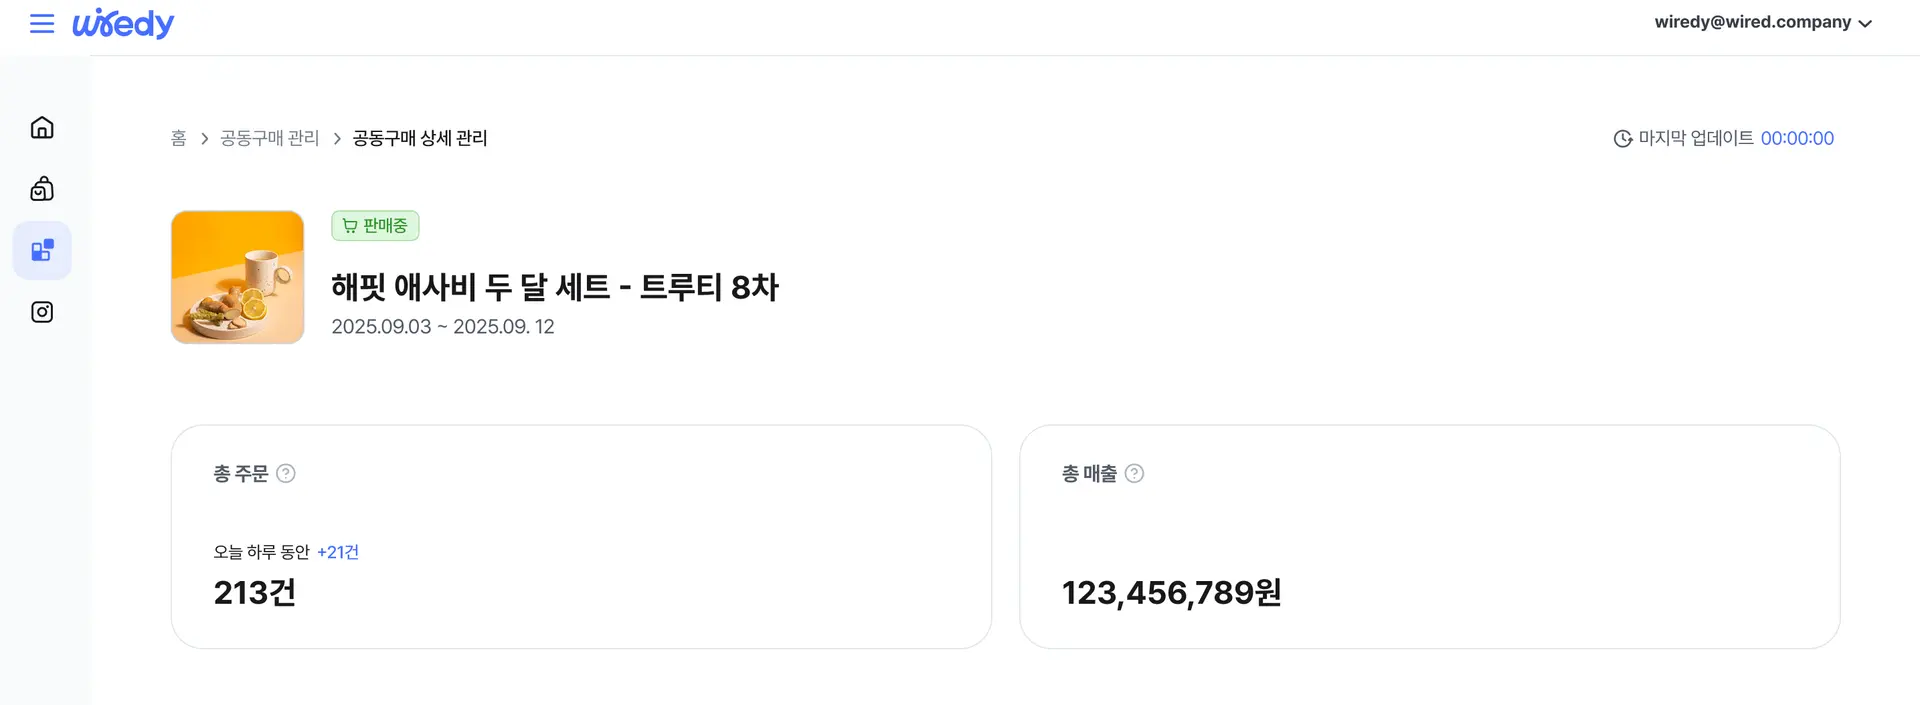Click help icon next to 총 주문
Screen dimensions: 1920x705
pos(286,474)
